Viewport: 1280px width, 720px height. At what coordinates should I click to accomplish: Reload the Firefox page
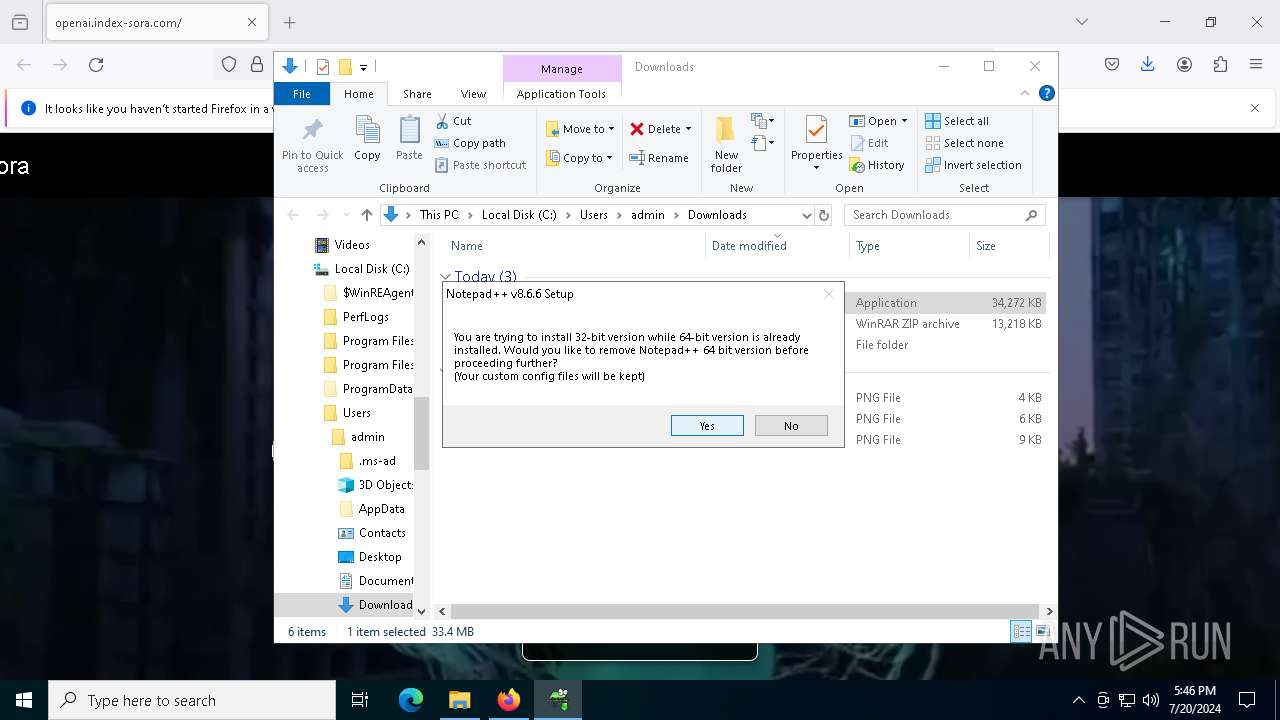[x=96, y=65]
